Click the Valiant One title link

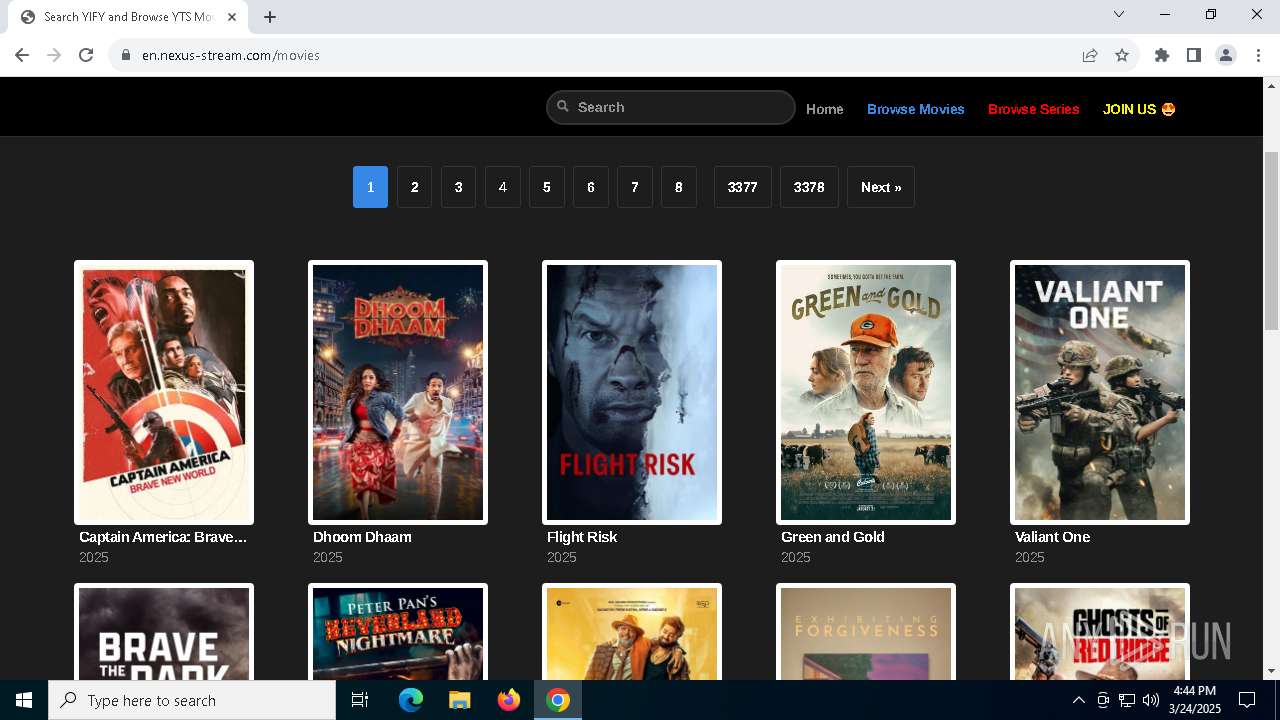[x=1052, y=537]
